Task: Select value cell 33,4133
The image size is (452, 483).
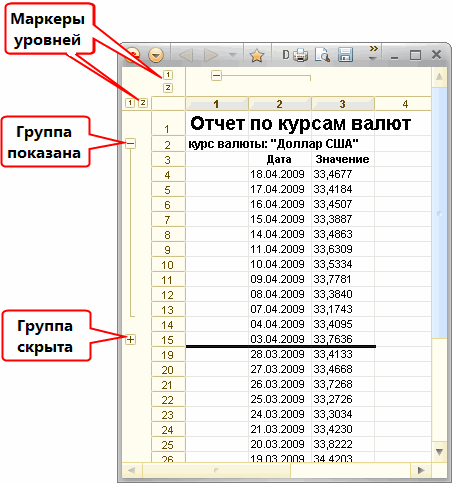Action: [343, 354]
